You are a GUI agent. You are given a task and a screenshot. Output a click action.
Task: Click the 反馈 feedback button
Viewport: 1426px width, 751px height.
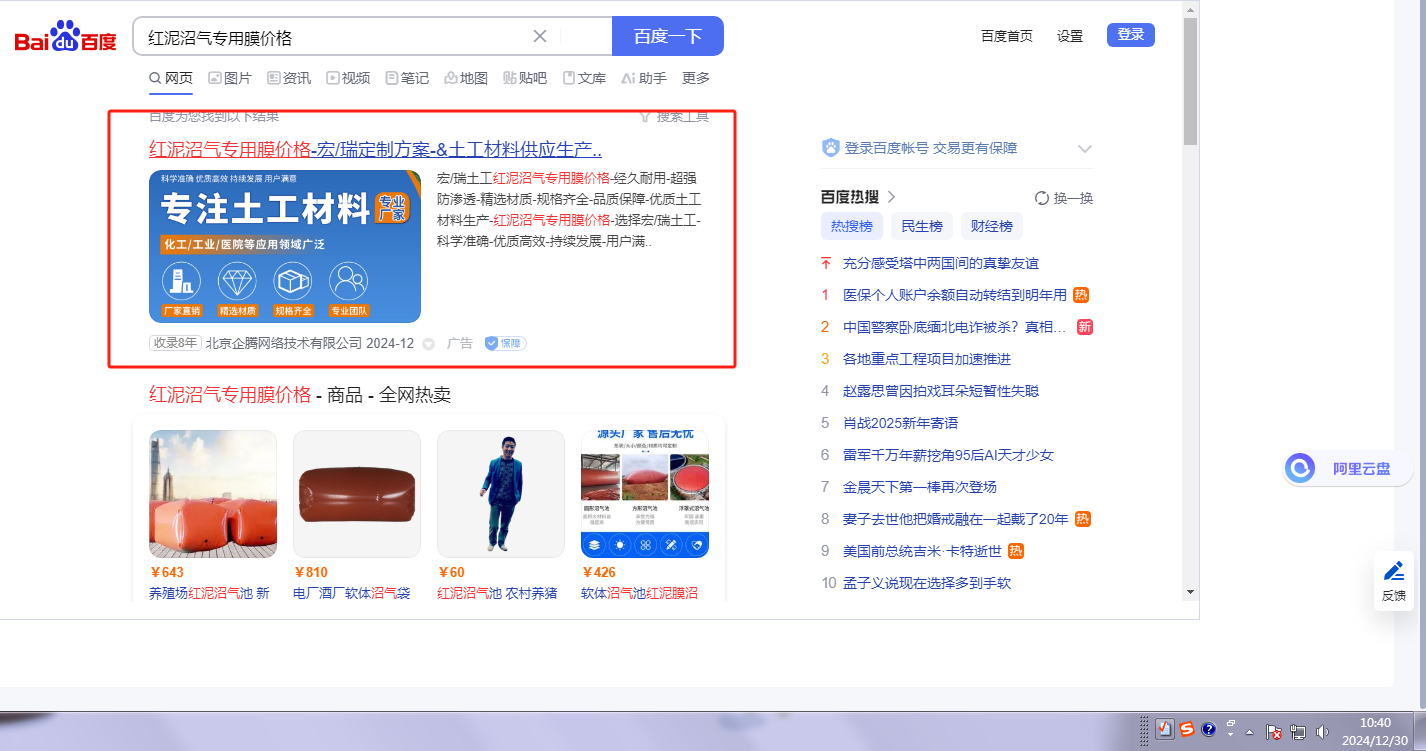coord(1394,581)
